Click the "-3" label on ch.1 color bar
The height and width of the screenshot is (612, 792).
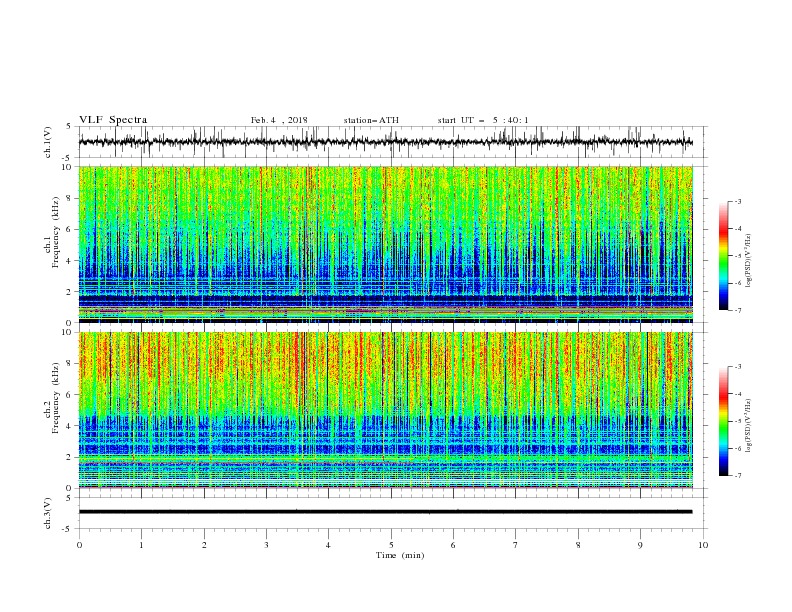coord(737,201)
